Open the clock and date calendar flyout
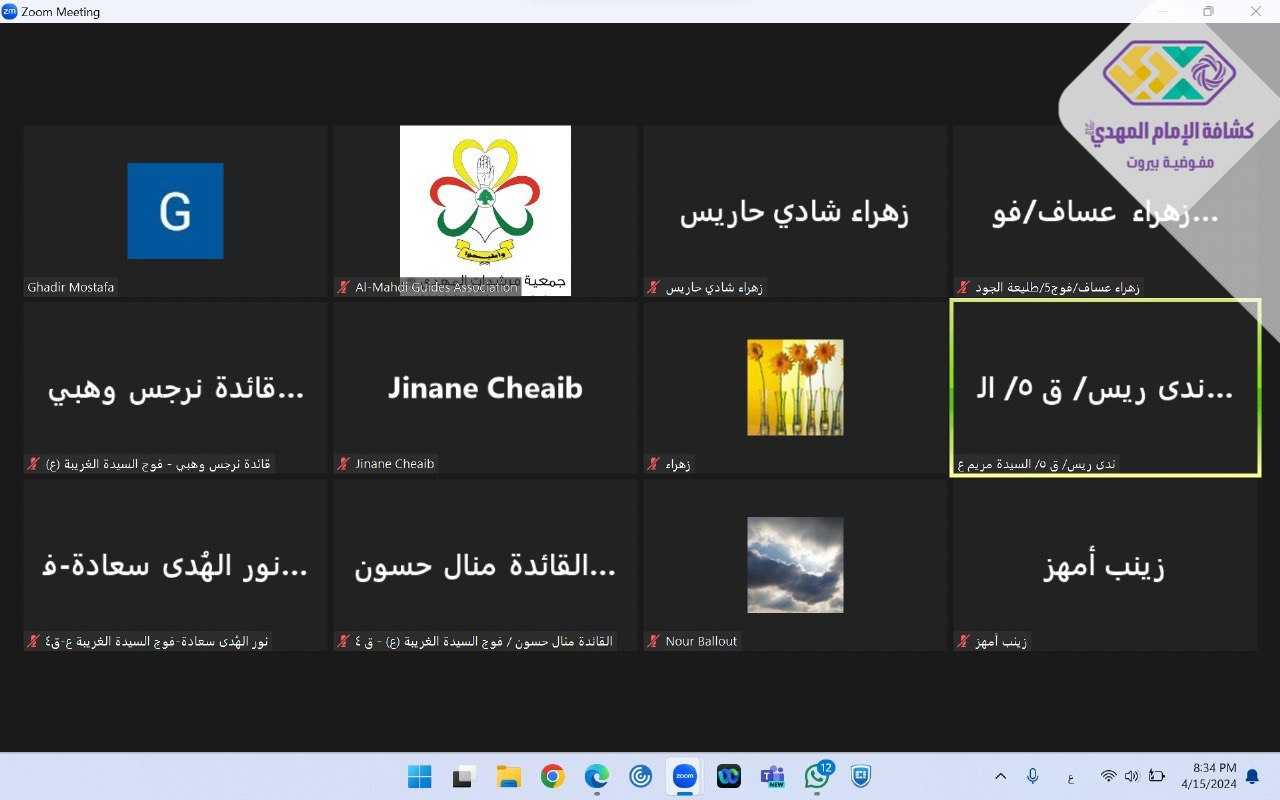Screen dimensions: 1280x800 (x=1208, y=776)
